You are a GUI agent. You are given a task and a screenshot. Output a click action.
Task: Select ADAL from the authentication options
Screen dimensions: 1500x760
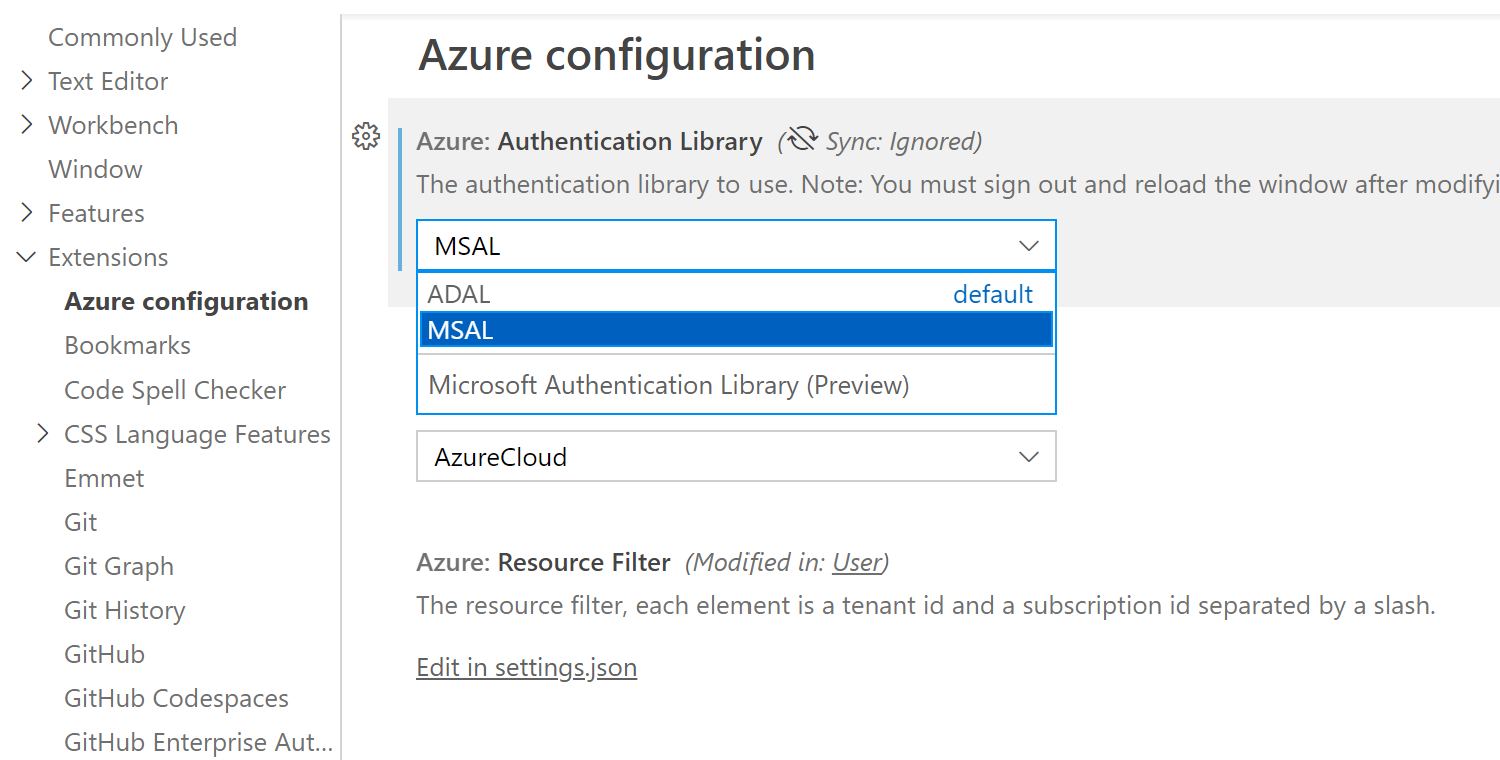click(459, 294)
